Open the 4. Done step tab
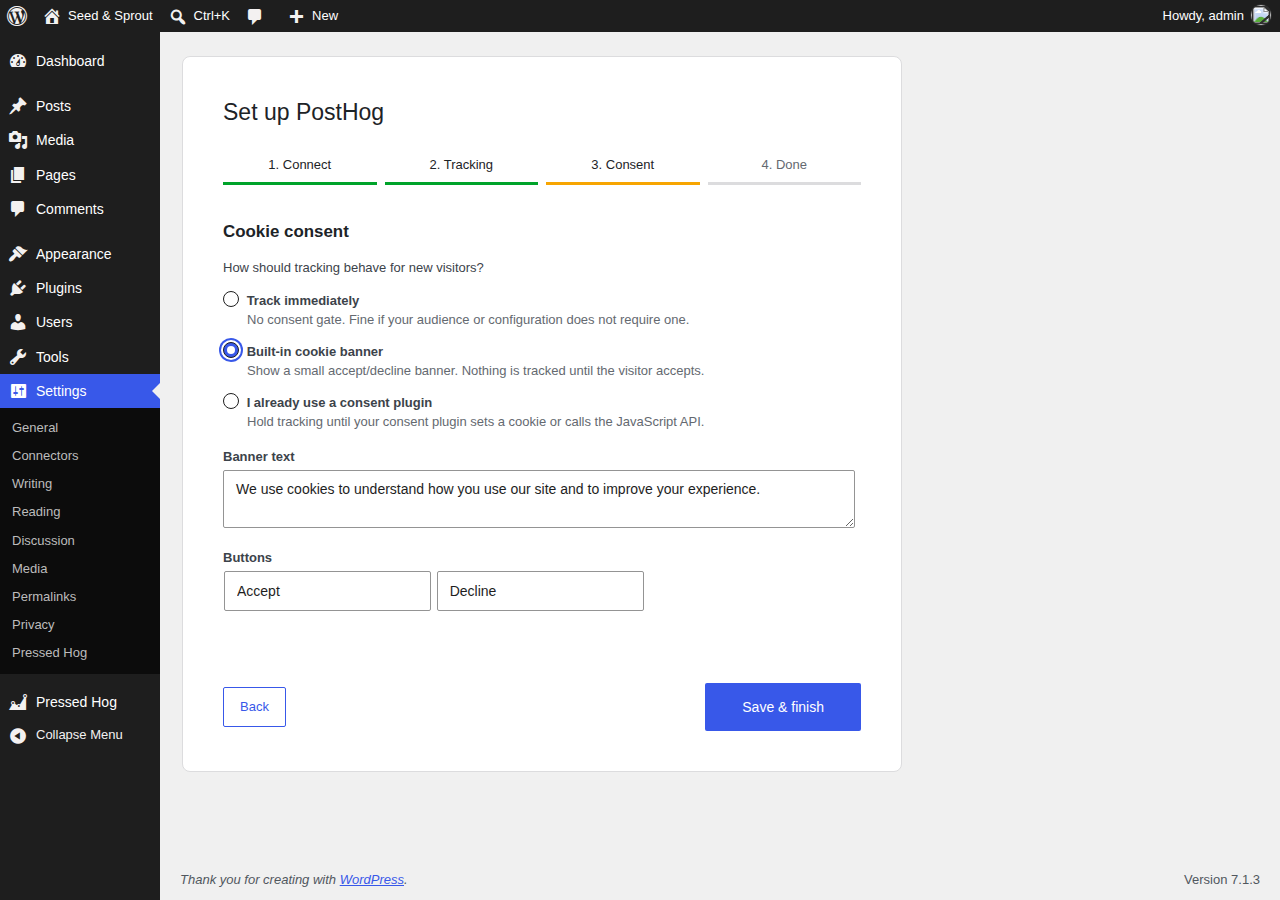1280x900 pixels. point(784,166)
